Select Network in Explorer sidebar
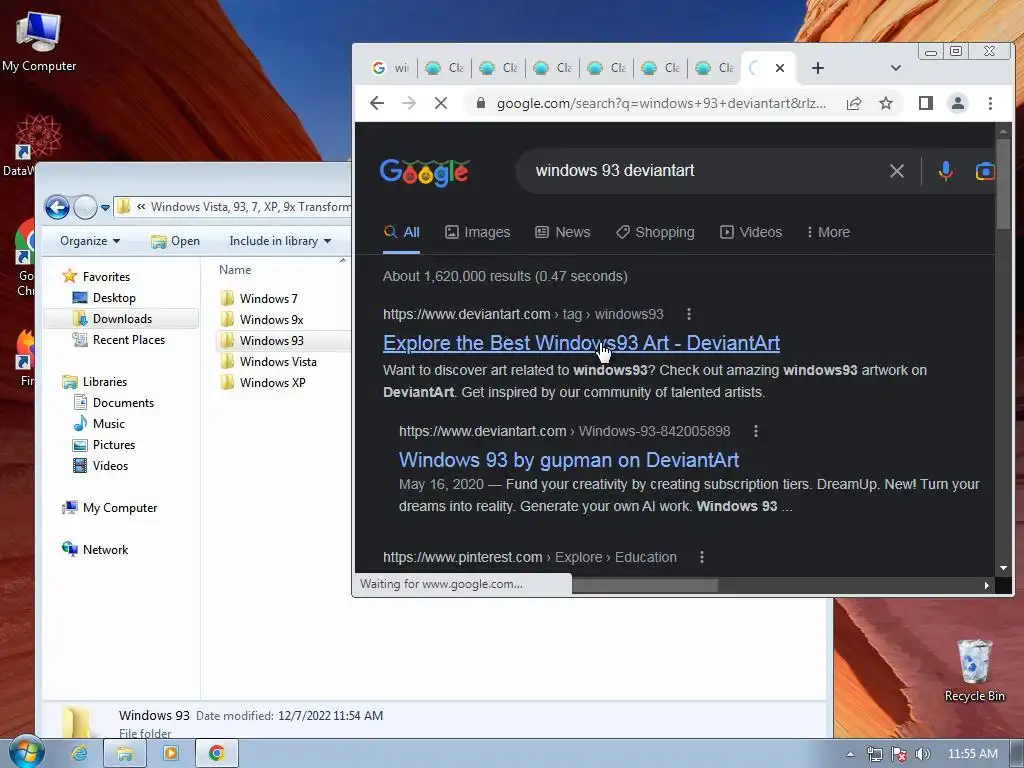1024x768 pixels. pyautogui.click(x=105, y=550)
